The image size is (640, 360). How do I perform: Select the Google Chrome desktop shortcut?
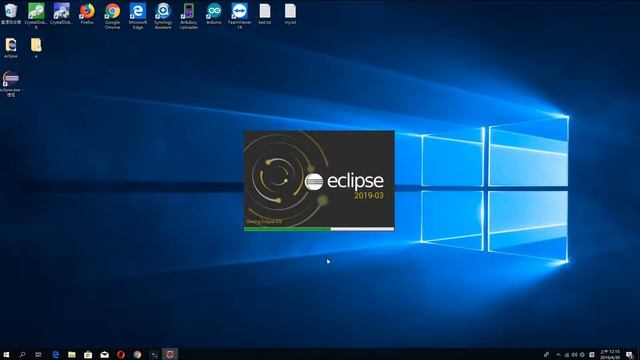[112, 16]
